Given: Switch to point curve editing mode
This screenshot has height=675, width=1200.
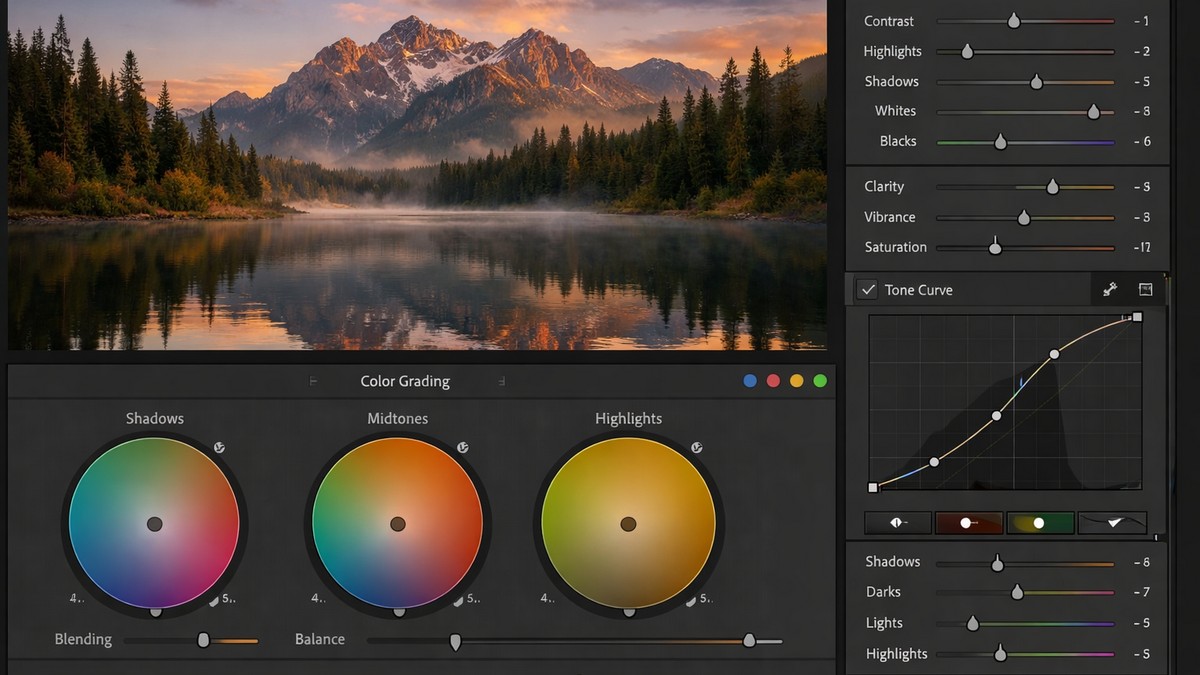Looking at the screenshot, I should 1113,522.
